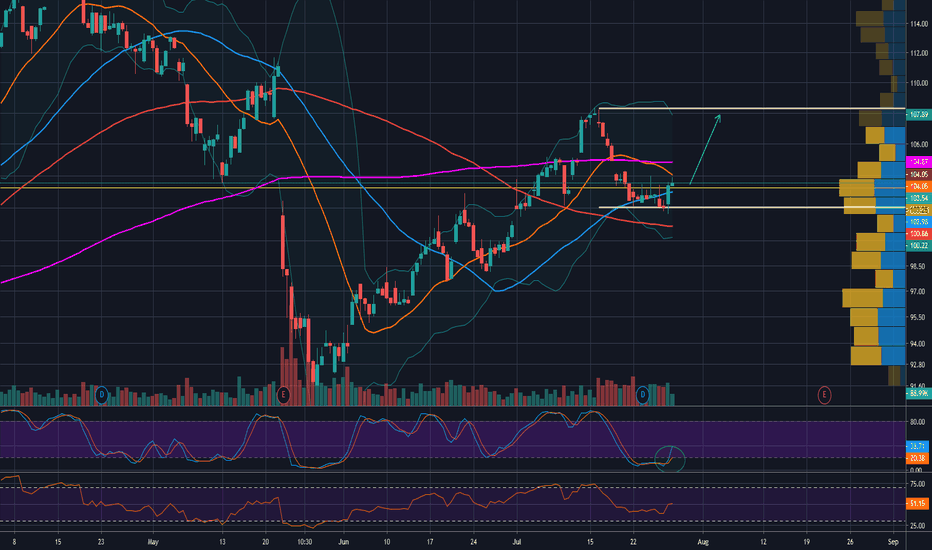Click the 25.00 RSI axis label
Image resolution: width=932 pixels, height=550 pixels.
pyautogui.click(x=918, y=526)
